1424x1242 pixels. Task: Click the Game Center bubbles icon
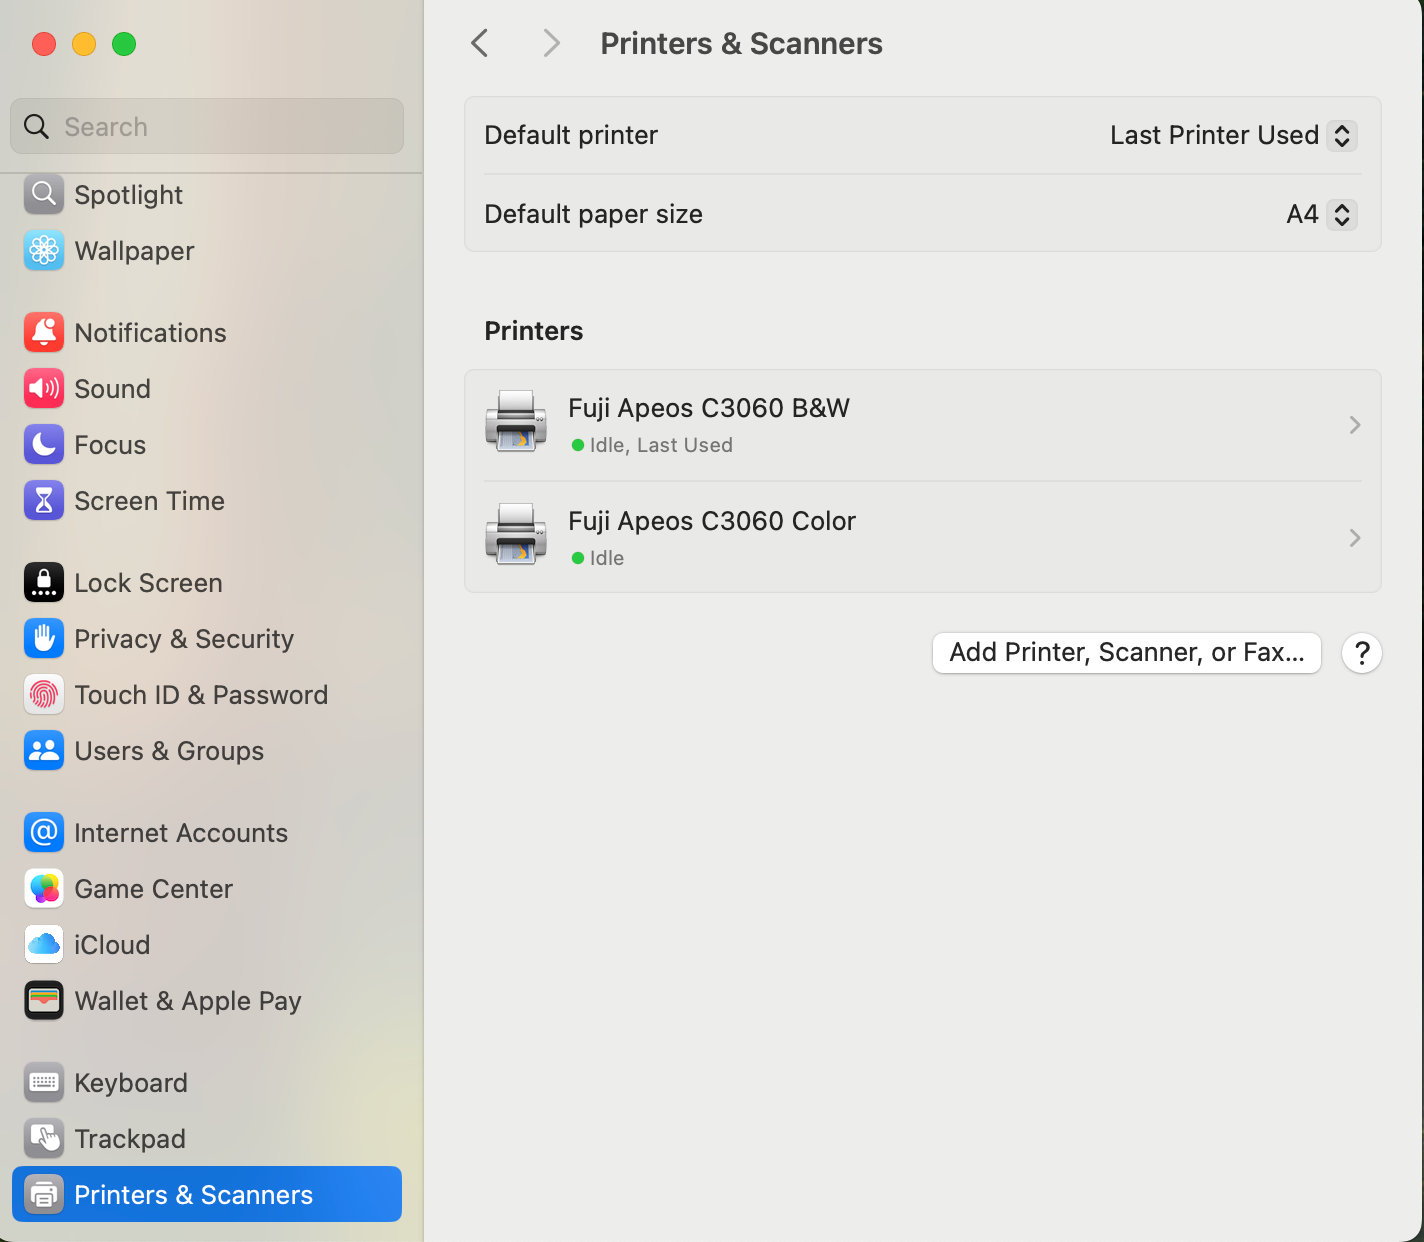(x=44, y=889)
